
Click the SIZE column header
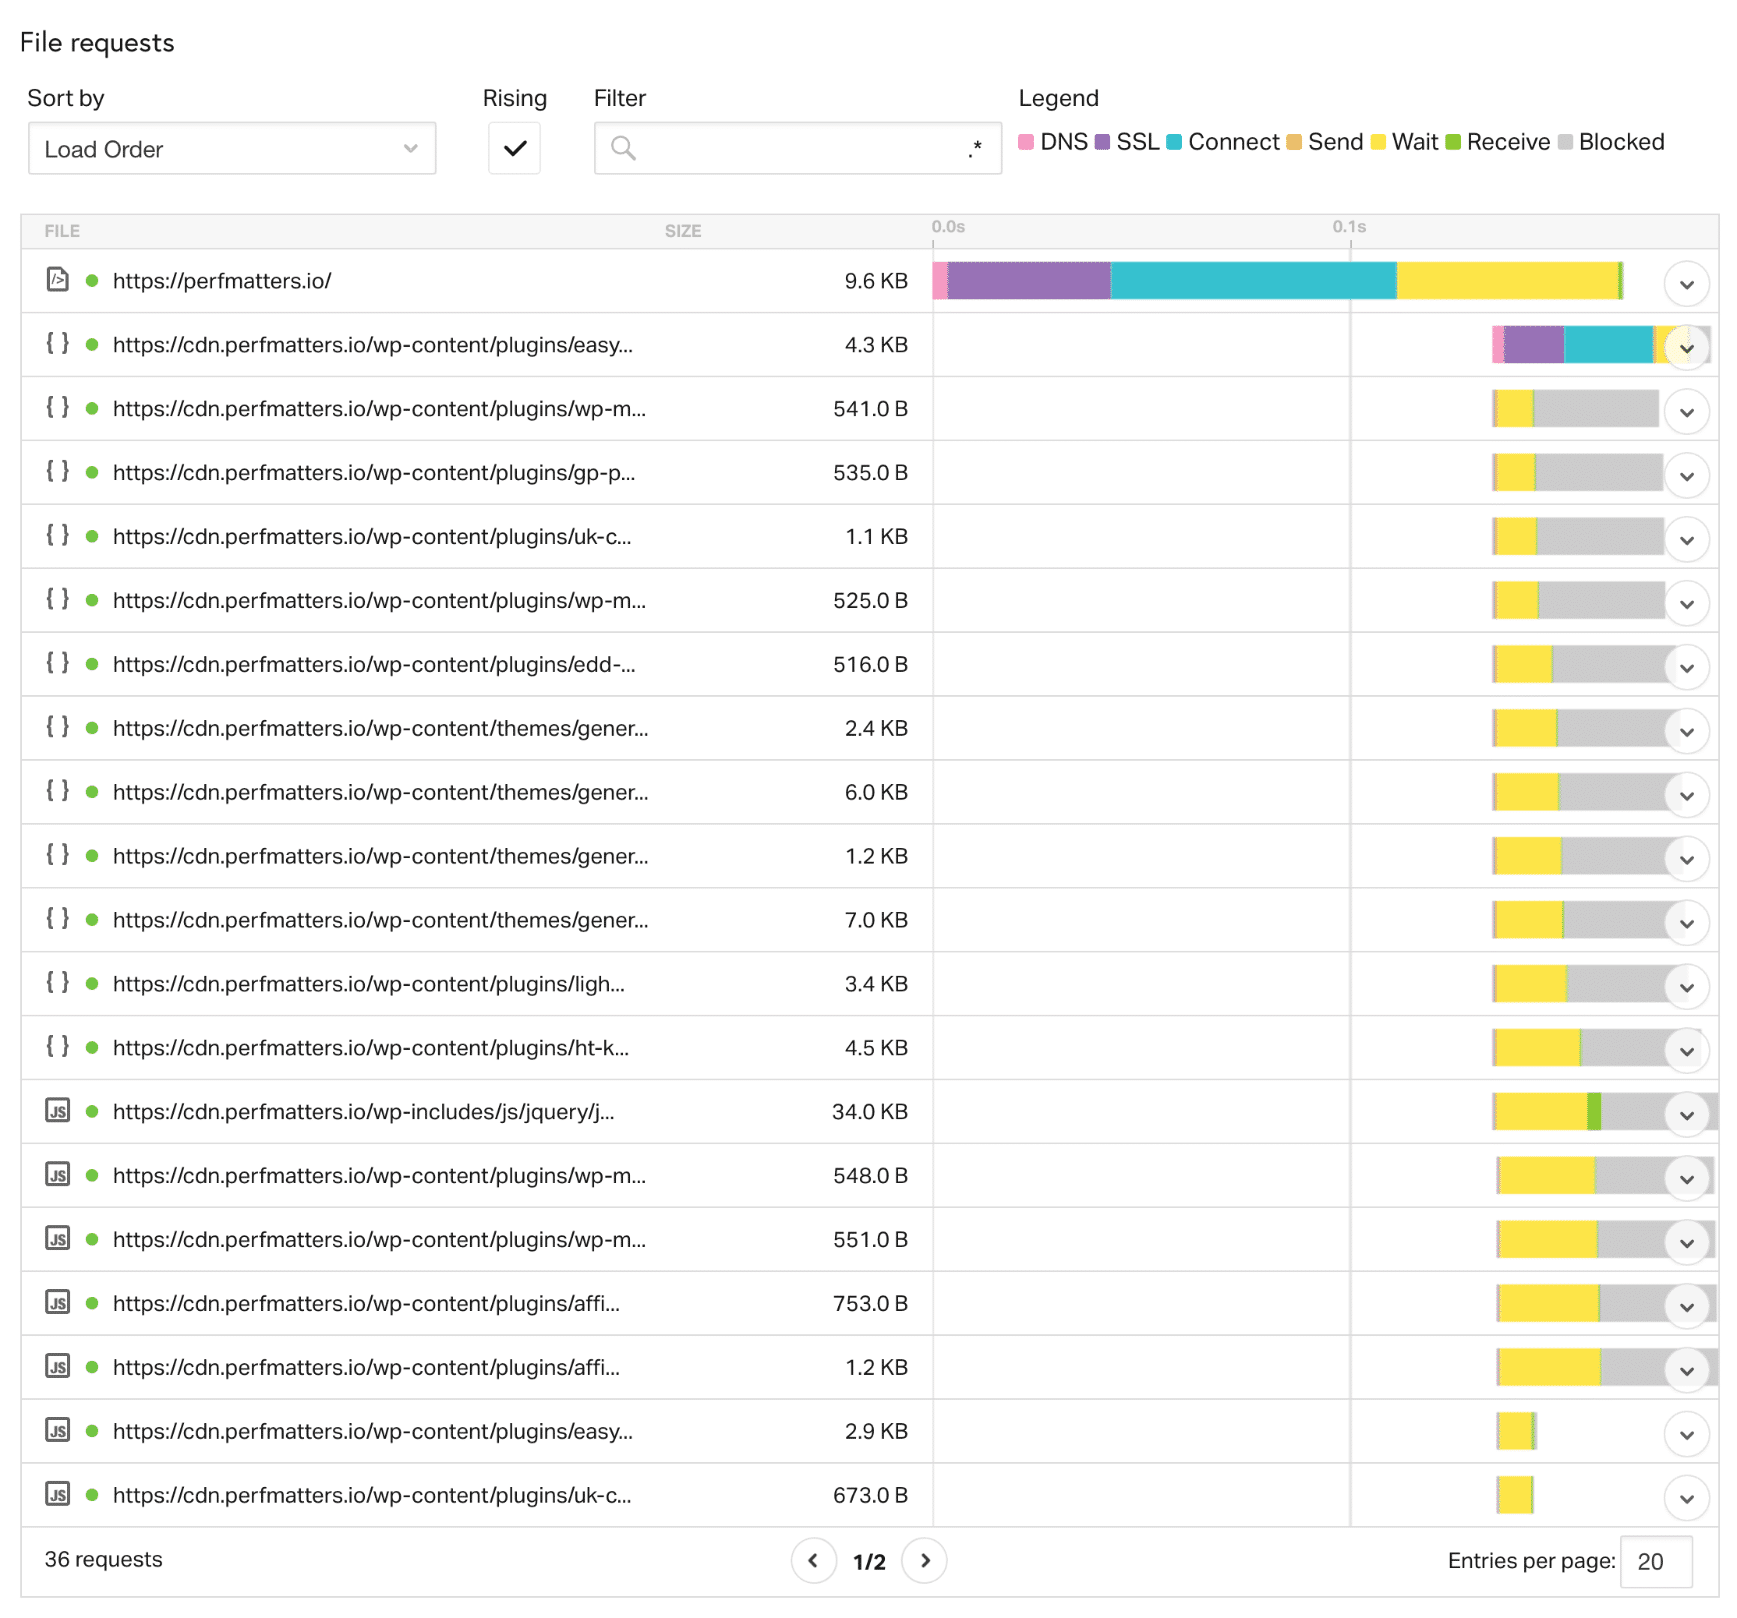pyautogui.click(x=684, y=230)
